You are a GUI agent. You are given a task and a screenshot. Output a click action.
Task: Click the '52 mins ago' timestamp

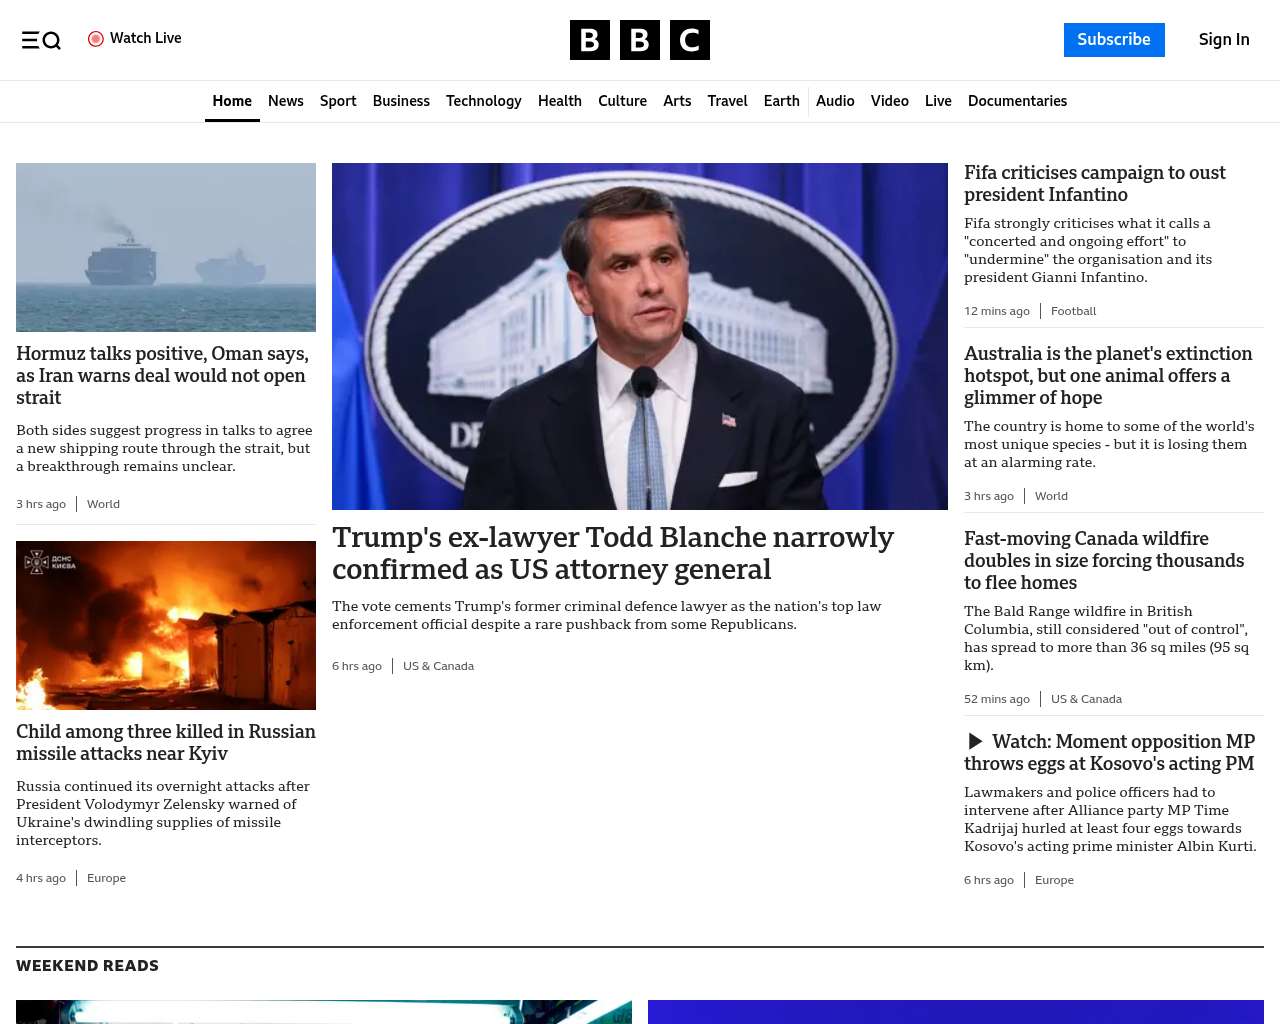(997, 699)
